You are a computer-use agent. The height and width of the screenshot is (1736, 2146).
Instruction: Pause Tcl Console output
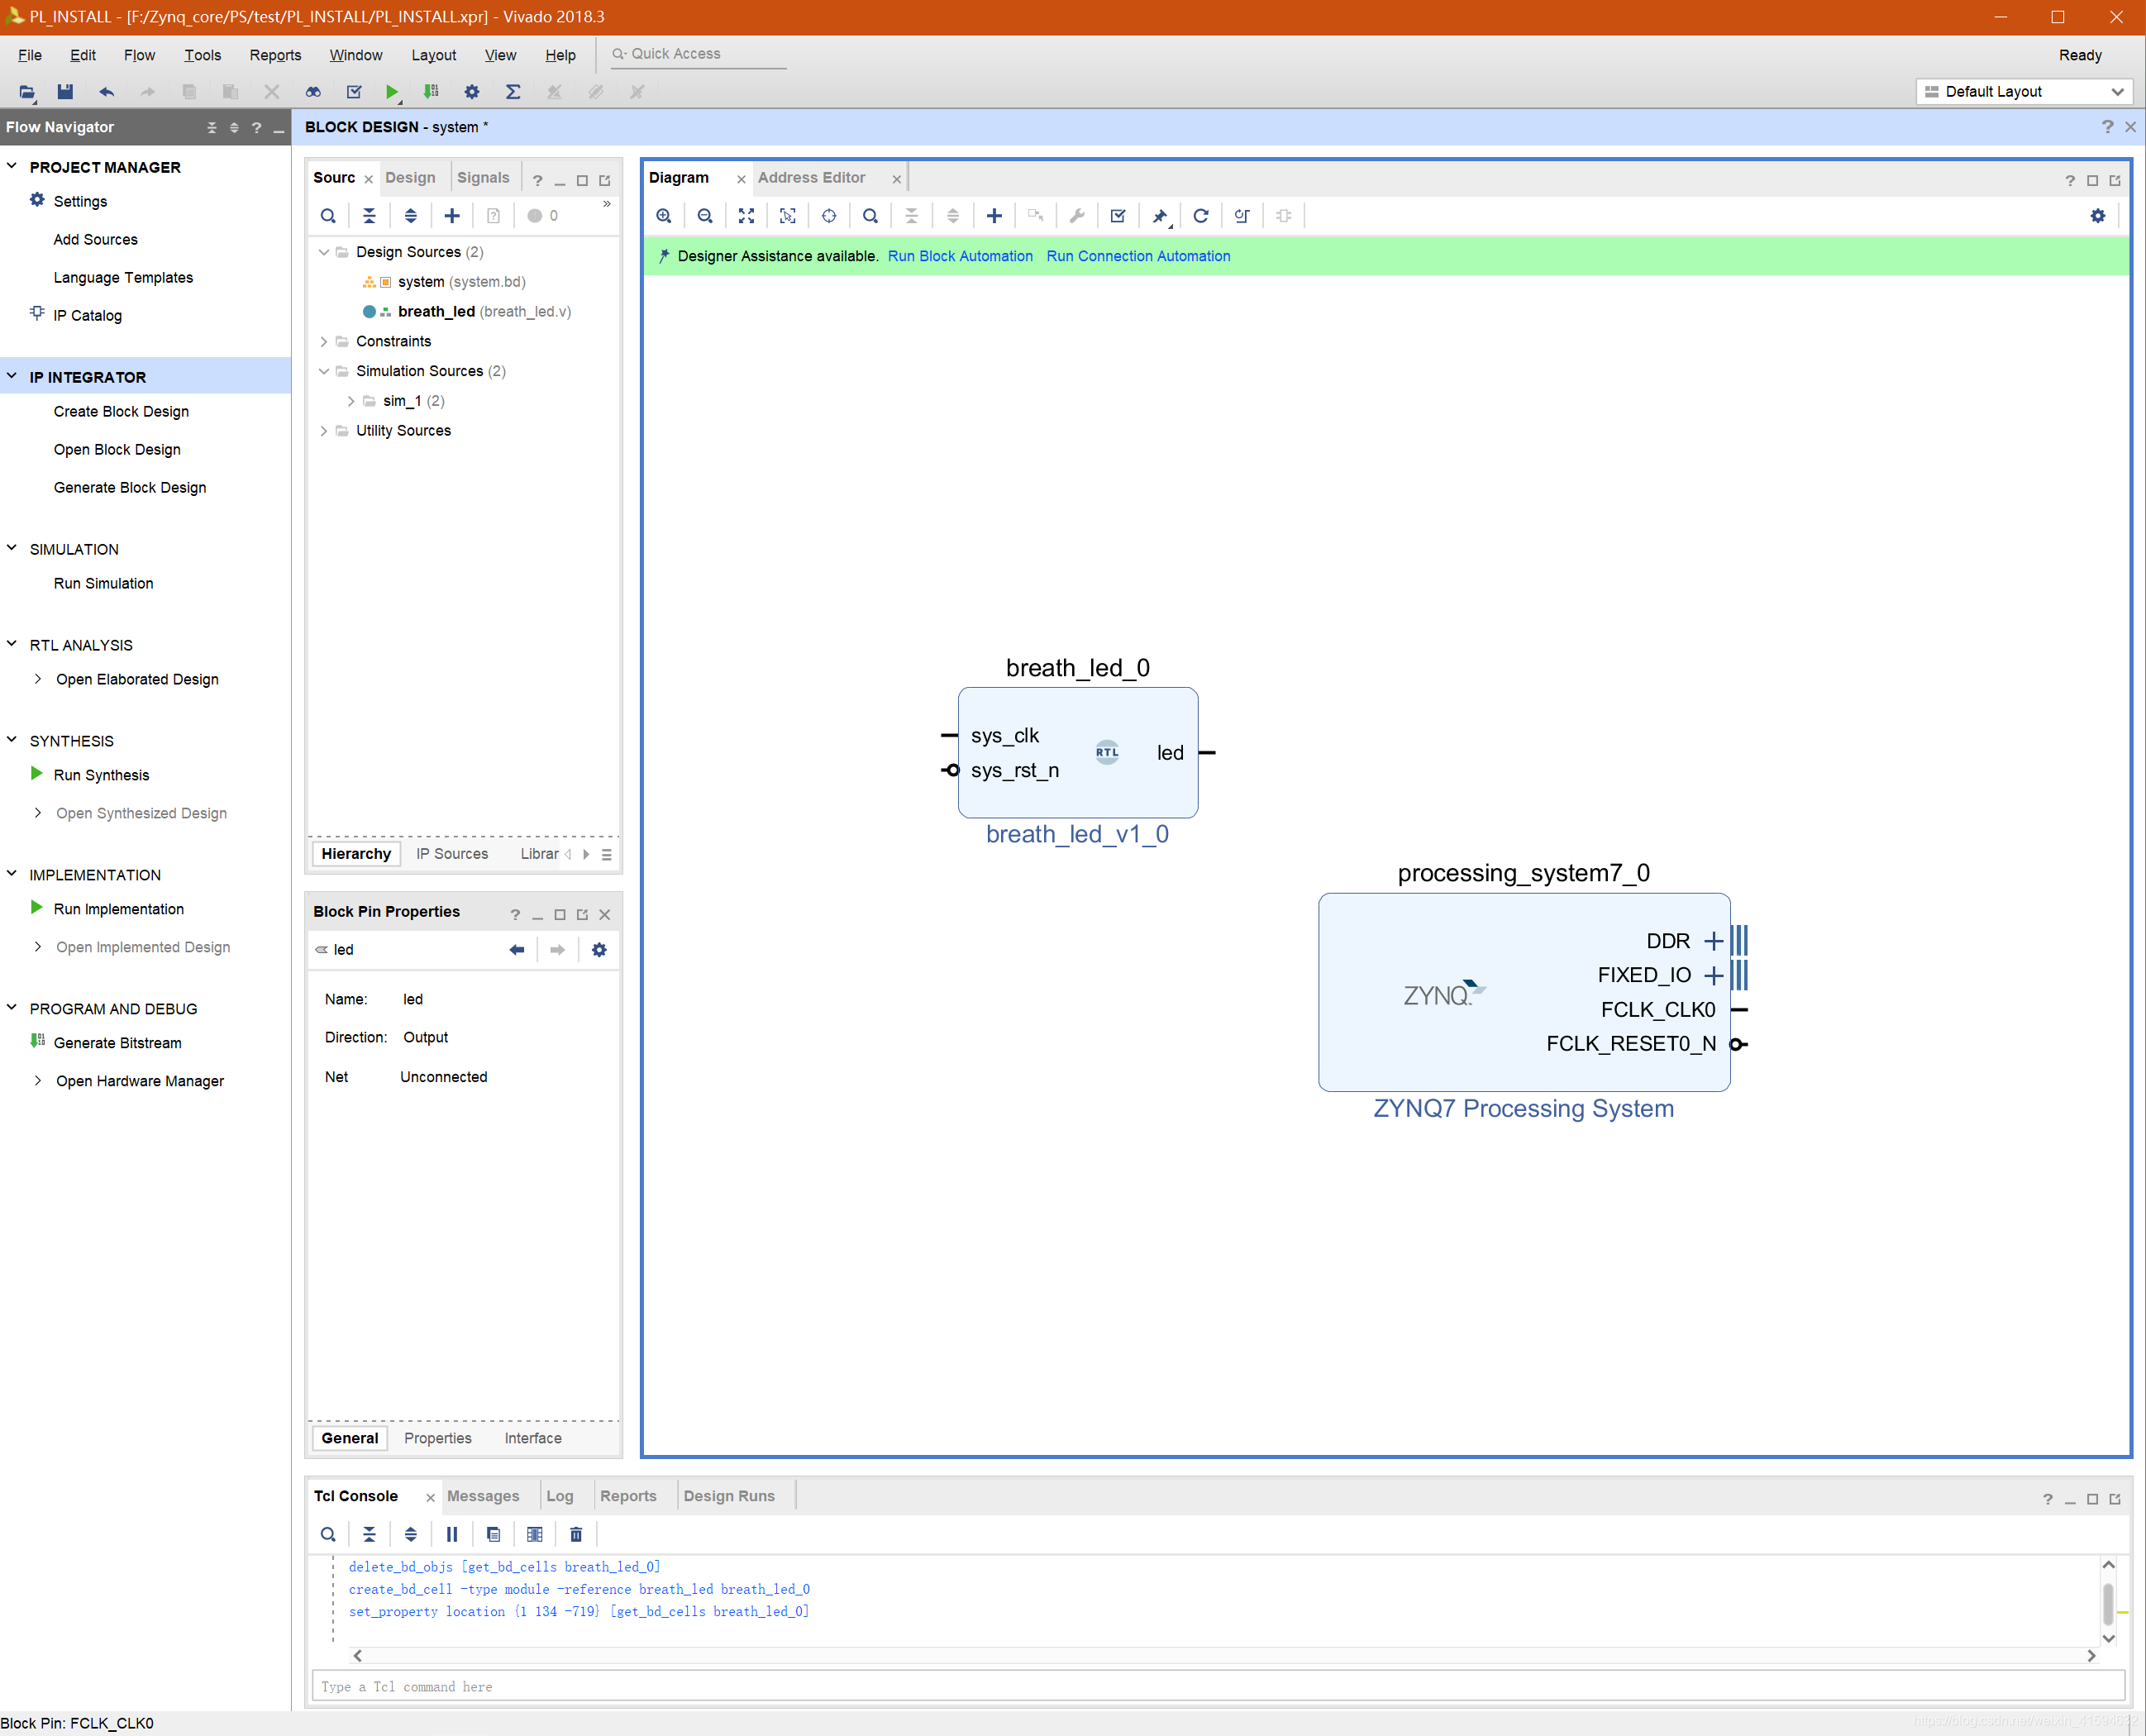pyautogui.click(x=452, y=1534)
